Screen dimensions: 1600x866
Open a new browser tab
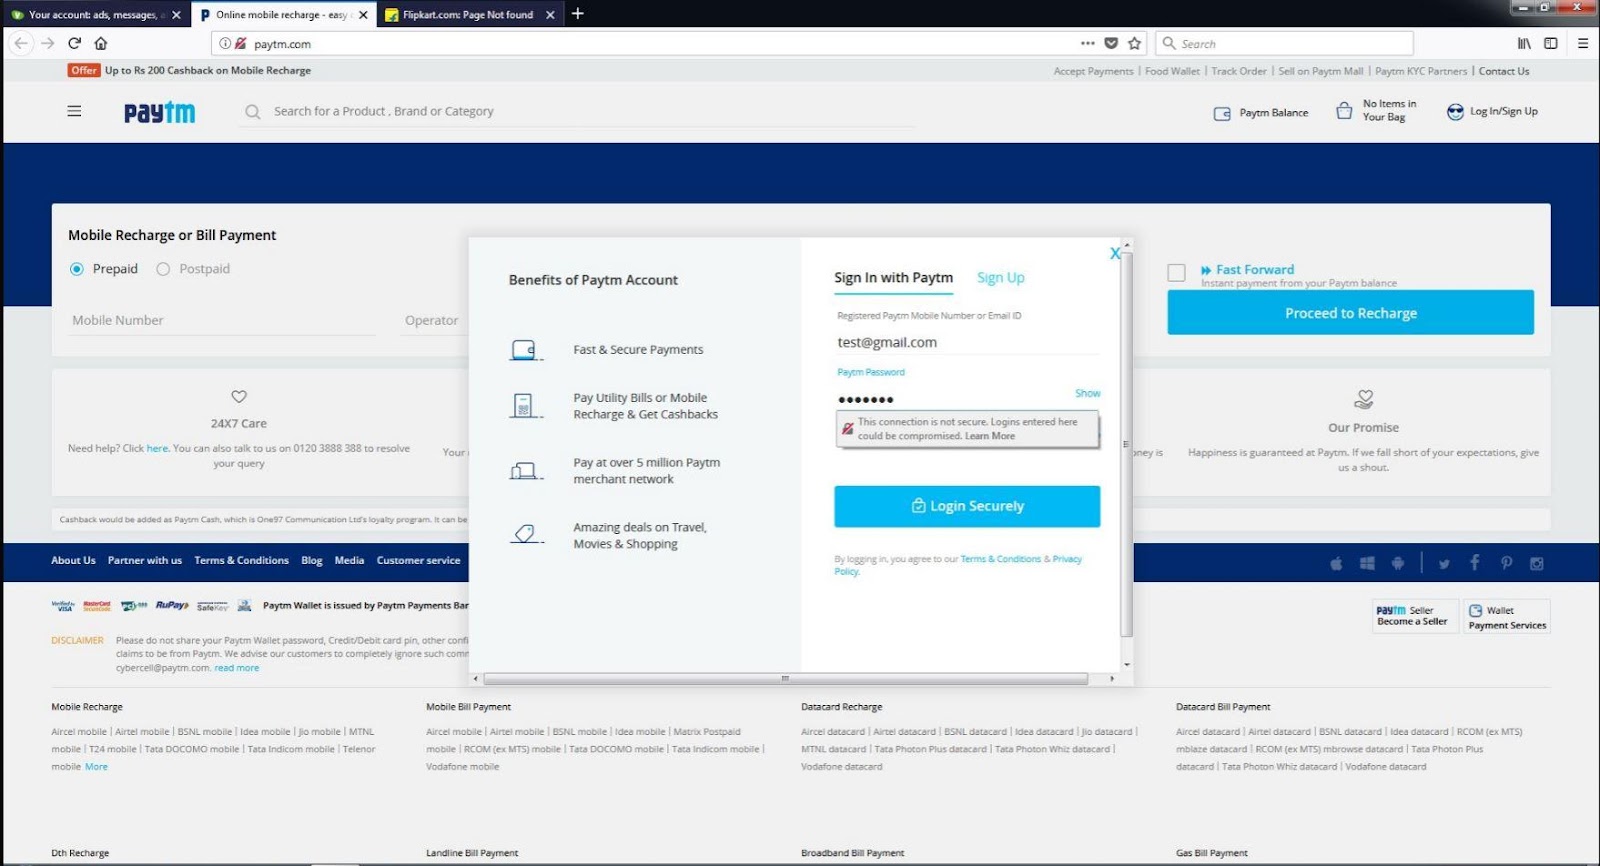(577, 14)
